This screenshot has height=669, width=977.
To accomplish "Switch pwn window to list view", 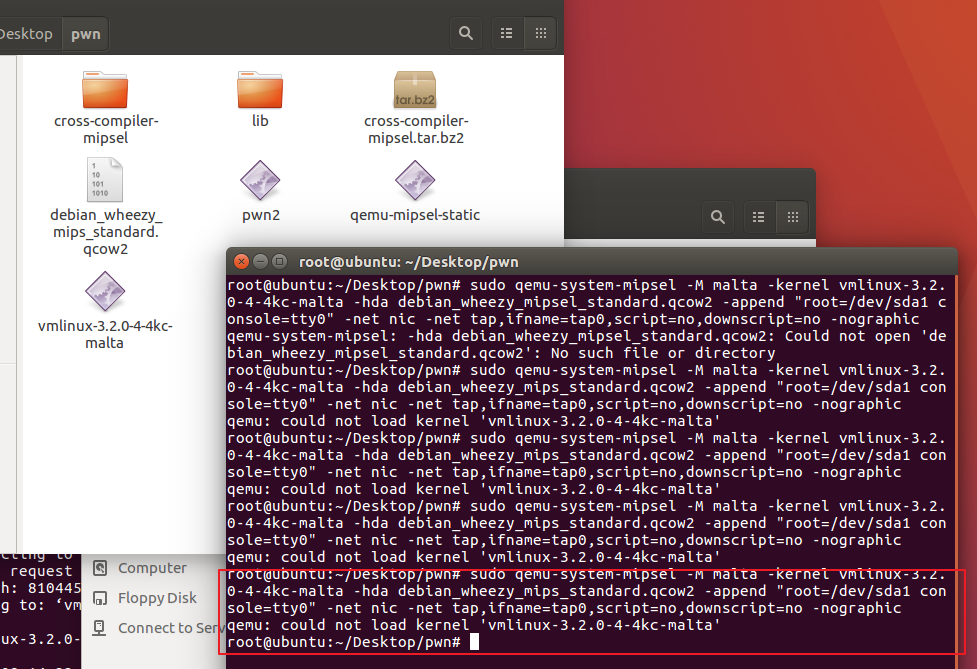I will click(x=507, y=33).
